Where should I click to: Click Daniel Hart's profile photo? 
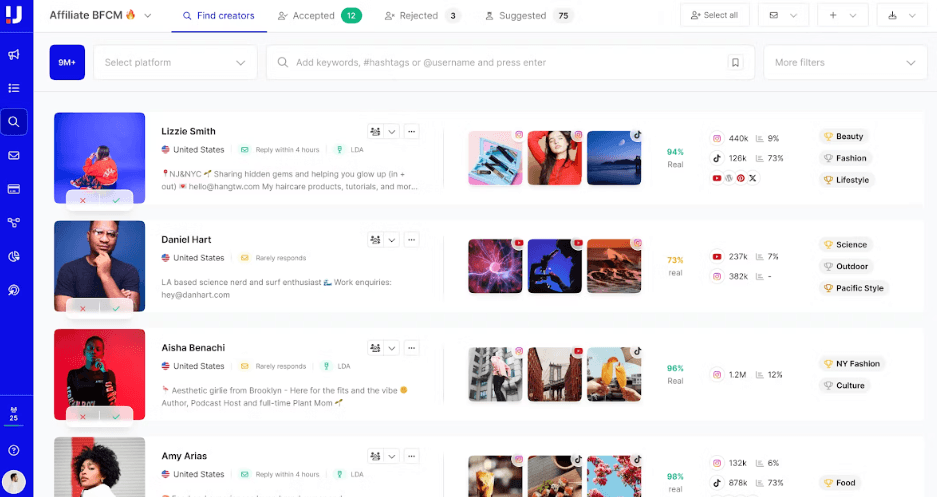click(x=99, y=266)
